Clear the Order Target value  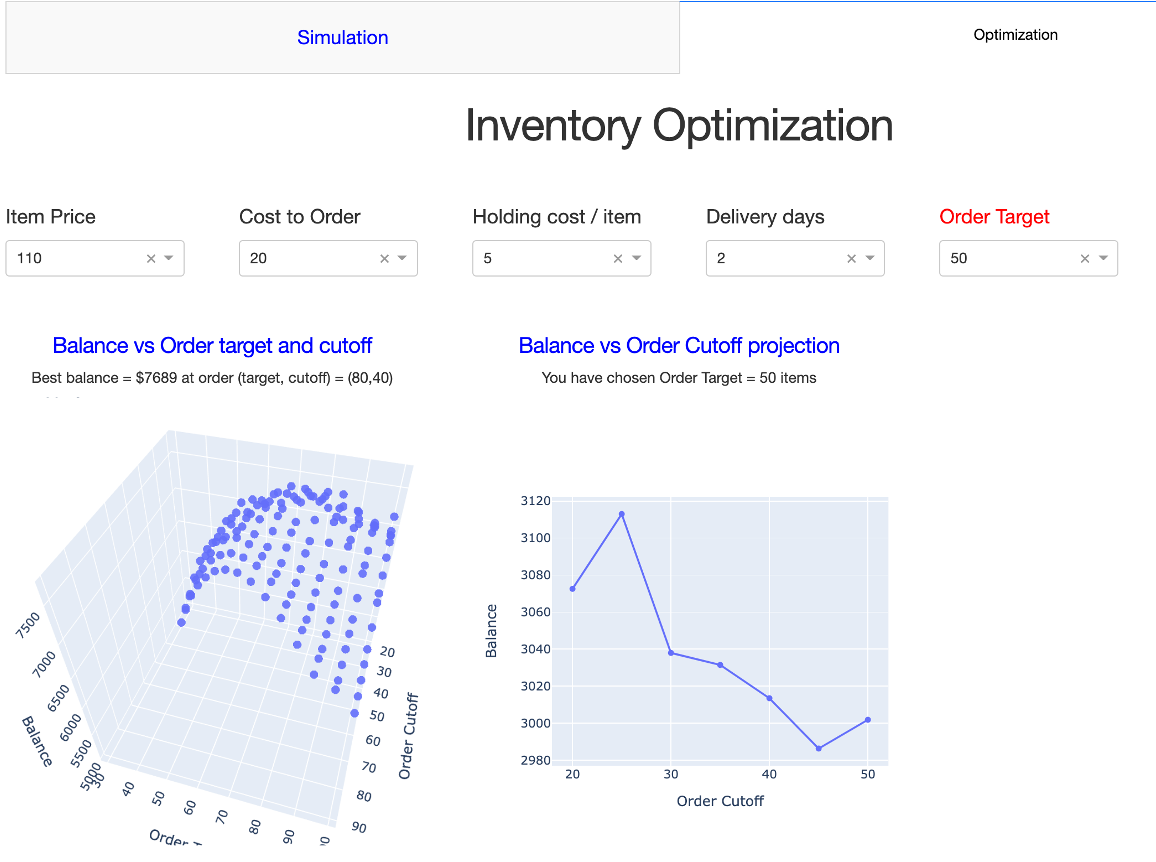coord(1085,258)
